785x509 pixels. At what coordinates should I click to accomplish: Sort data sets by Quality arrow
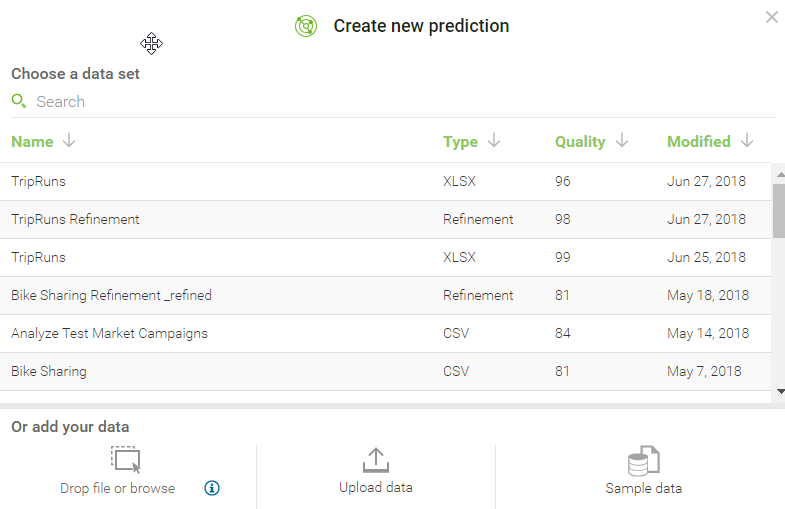[x=622, y=141]
